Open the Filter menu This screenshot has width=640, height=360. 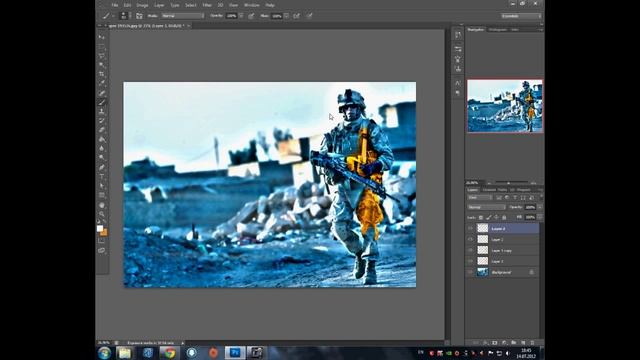point(207,5)
